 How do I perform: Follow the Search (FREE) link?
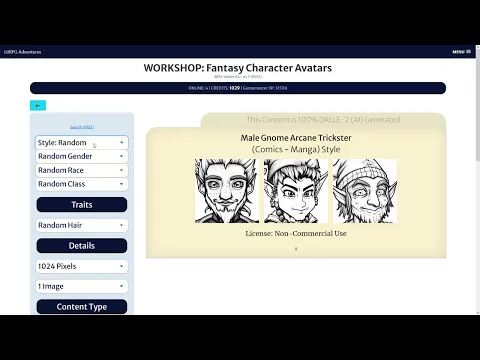coord(82,127)
